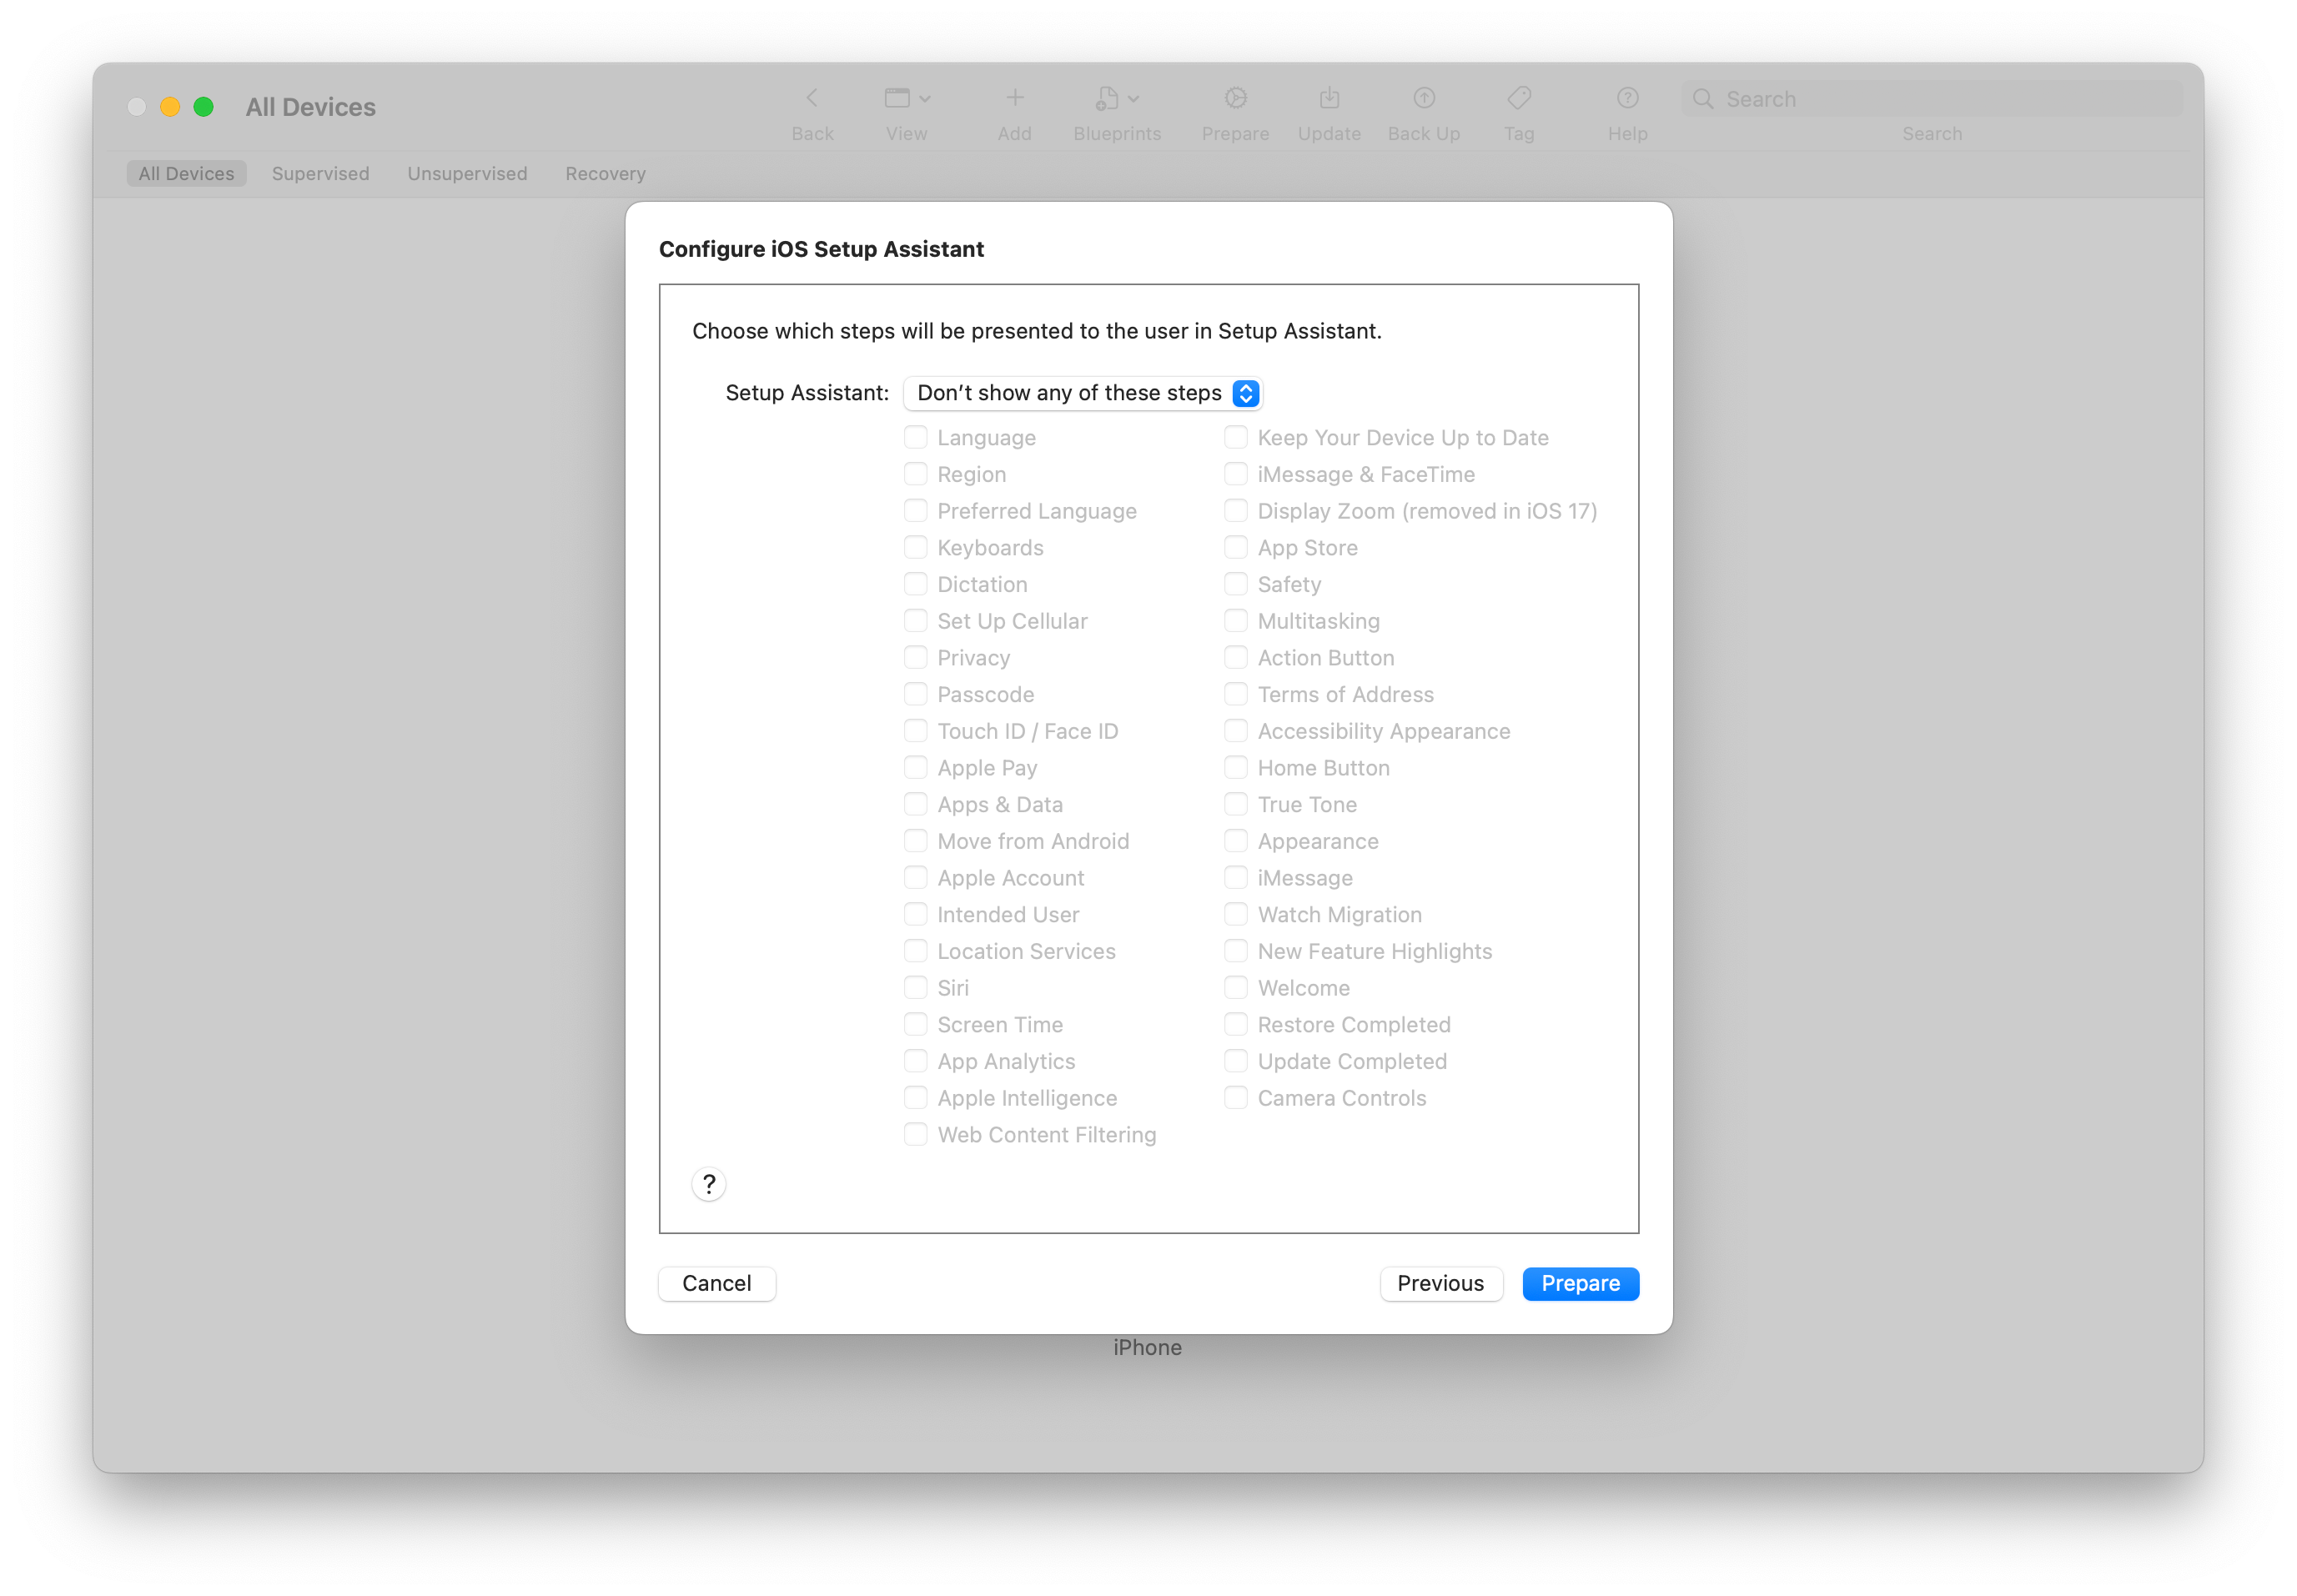2297x1596 pixels.
Task: Open the Blueprints toolbar icon
Action: [1106, 98]
